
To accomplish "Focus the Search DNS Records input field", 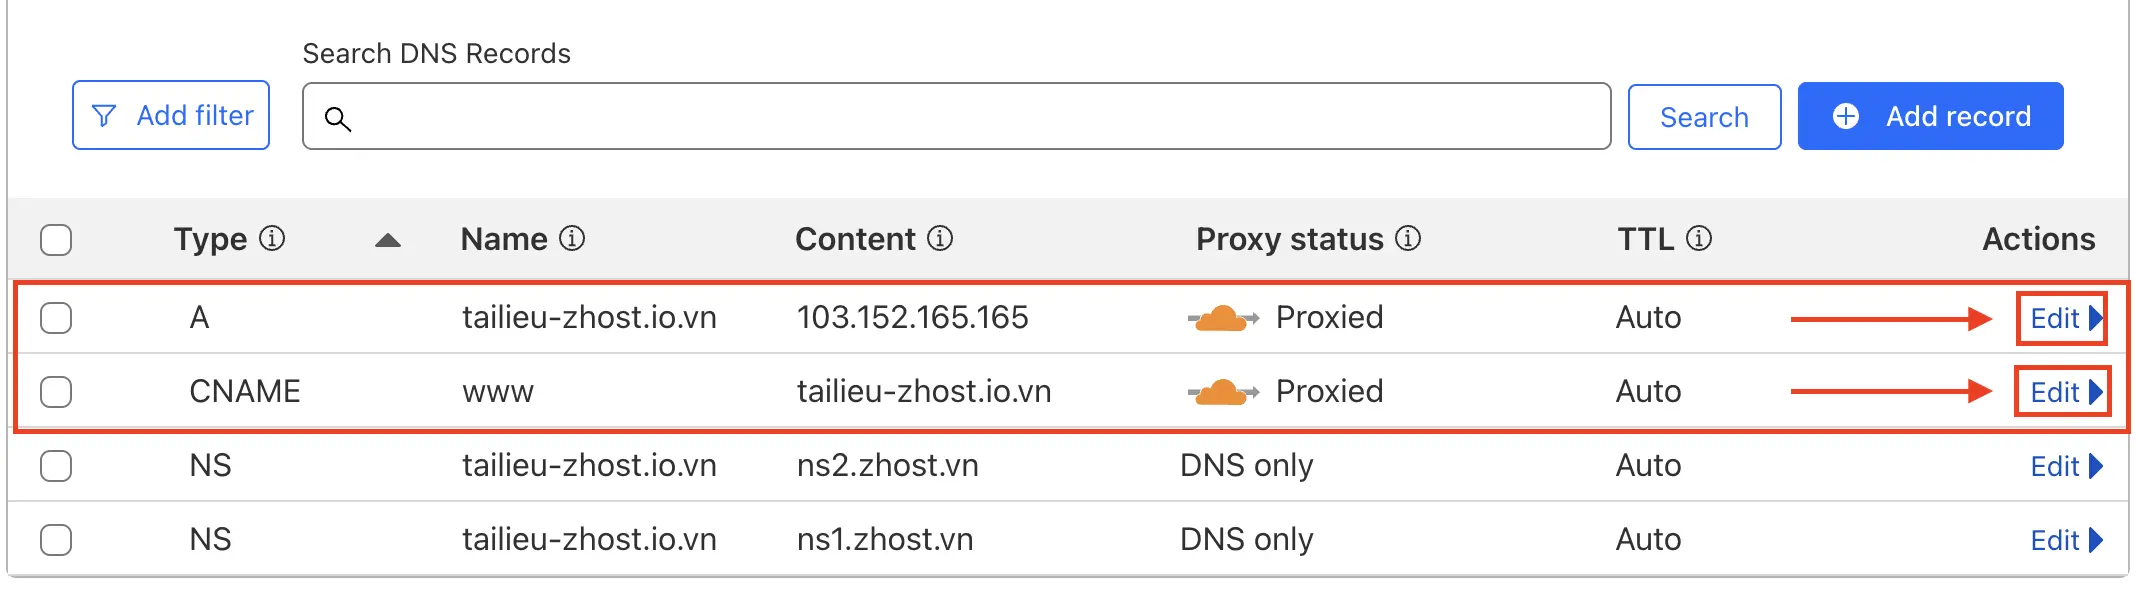I will 970,117.
